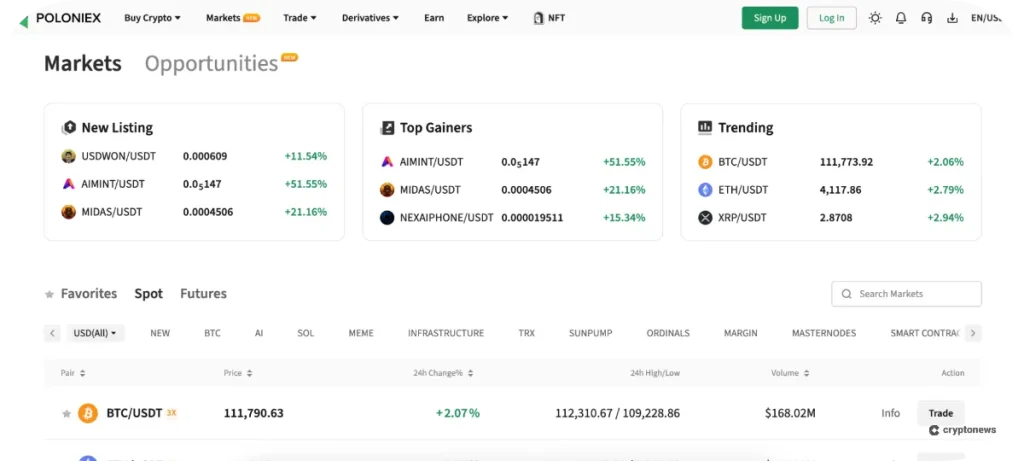Click the MIDAS icon in New Listing
This screenshot has height=461, width=1024.
click(69, 212)
